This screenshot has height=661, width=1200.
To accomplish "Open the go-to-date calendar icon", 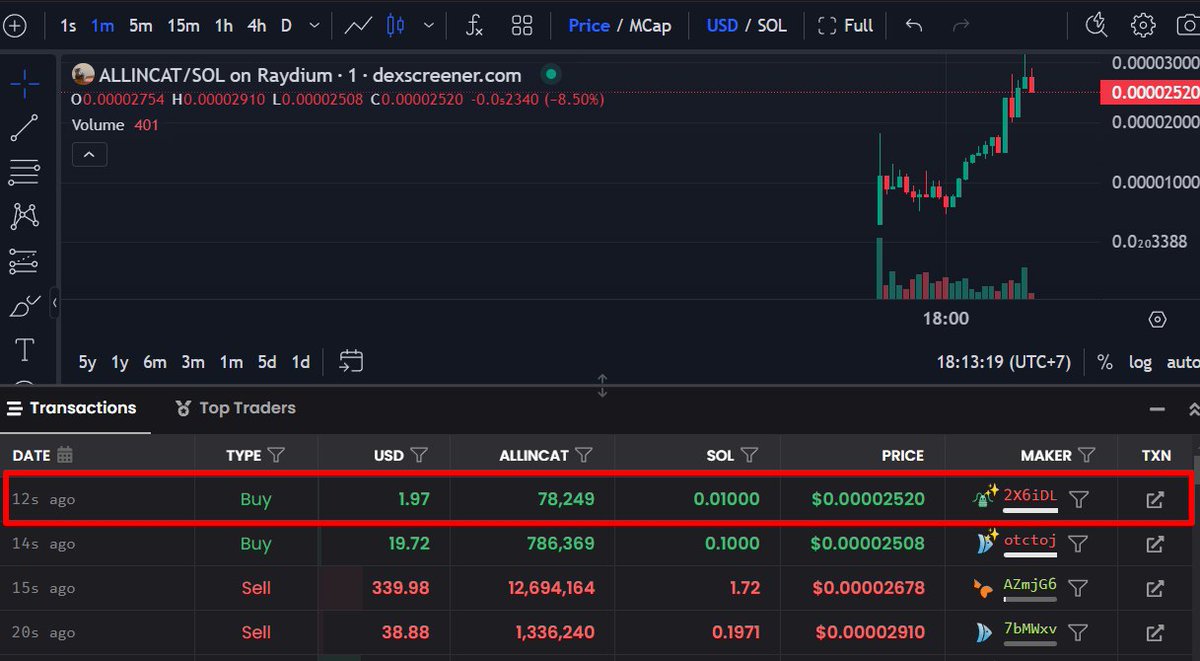I will tap(351, 362).
